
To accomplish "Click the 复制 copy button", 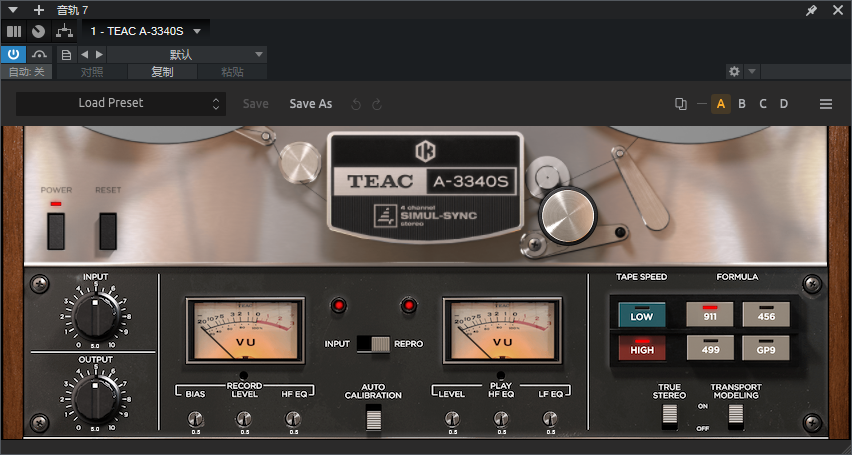I will point(162,72).
